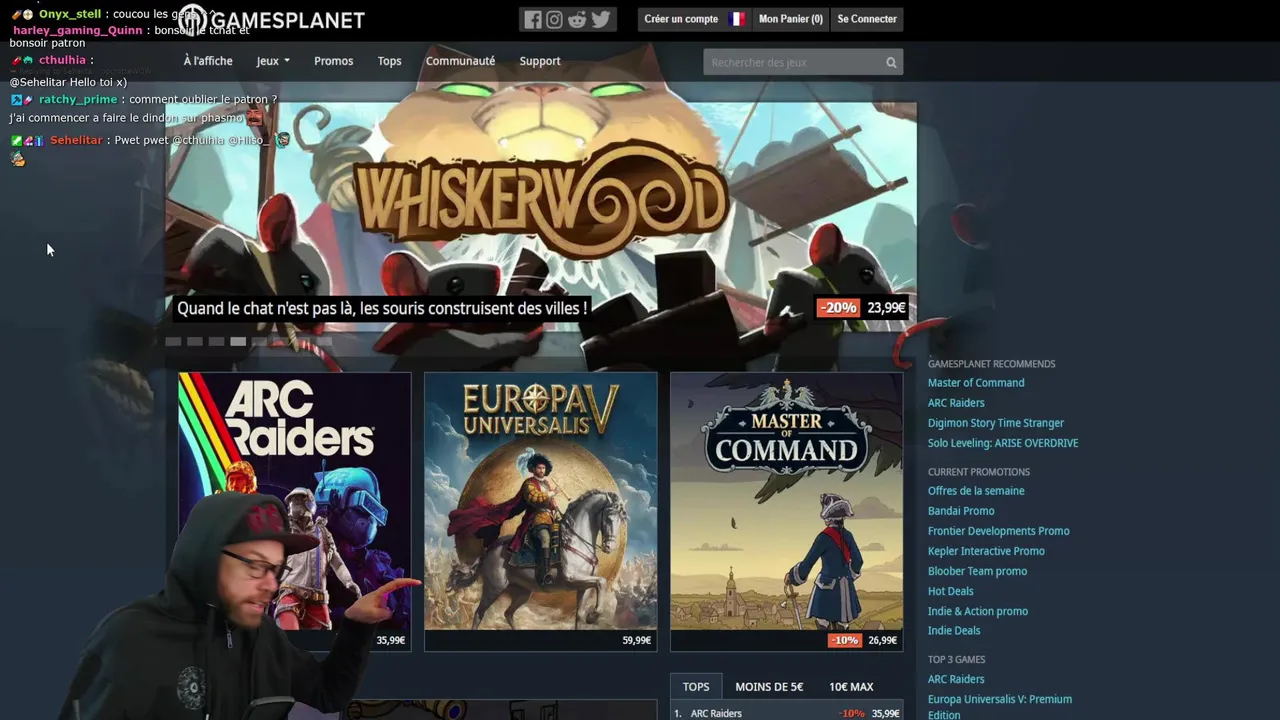Open 'Kepler Interactive Promo' link
This screenshot has width=1280, height=720.
pyautogui.click(x=986, y=551)
